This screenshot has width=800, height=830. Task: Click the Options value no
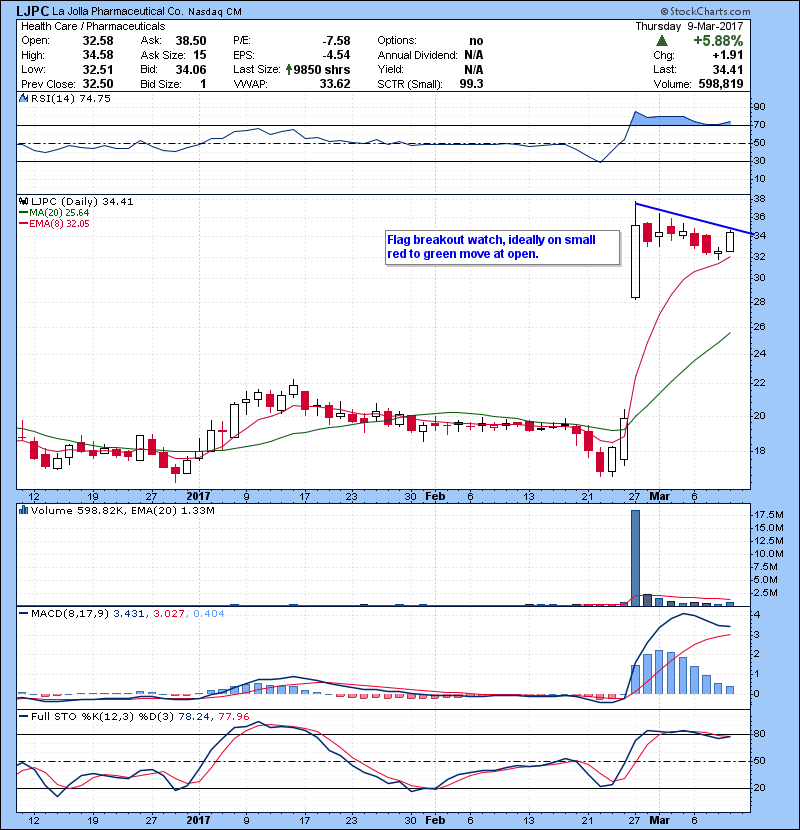(476, 41)
